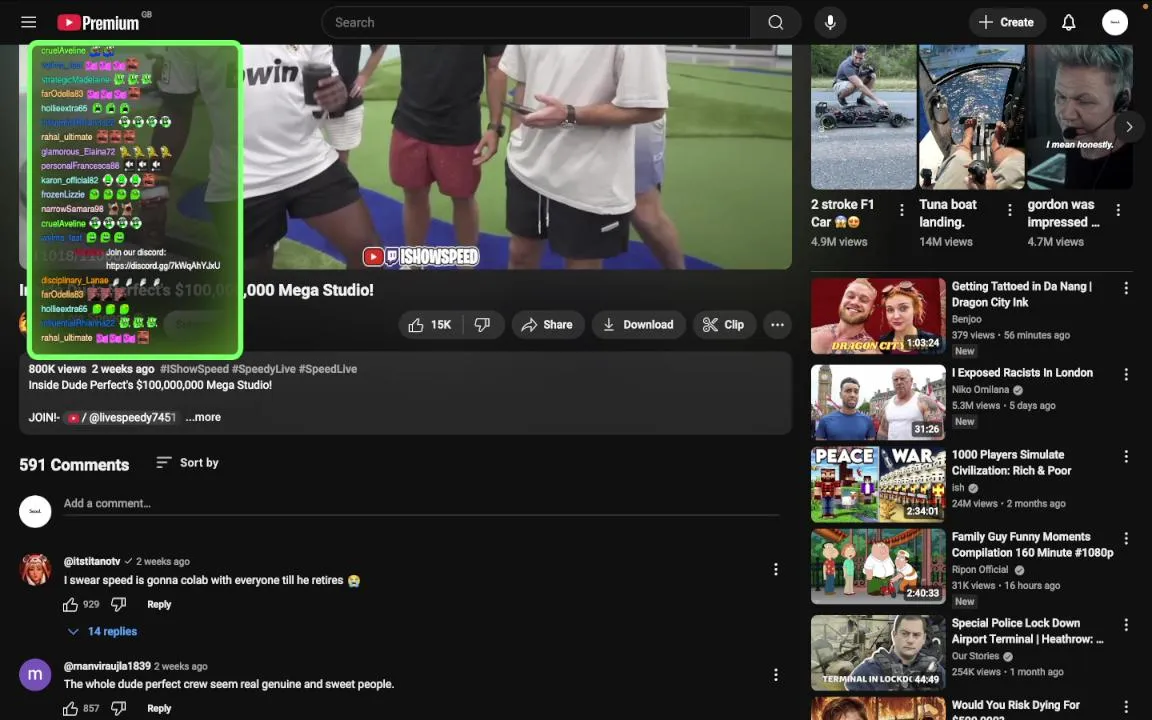
Task: Open options for gordon was impressed short
Action: (1117, 210)
